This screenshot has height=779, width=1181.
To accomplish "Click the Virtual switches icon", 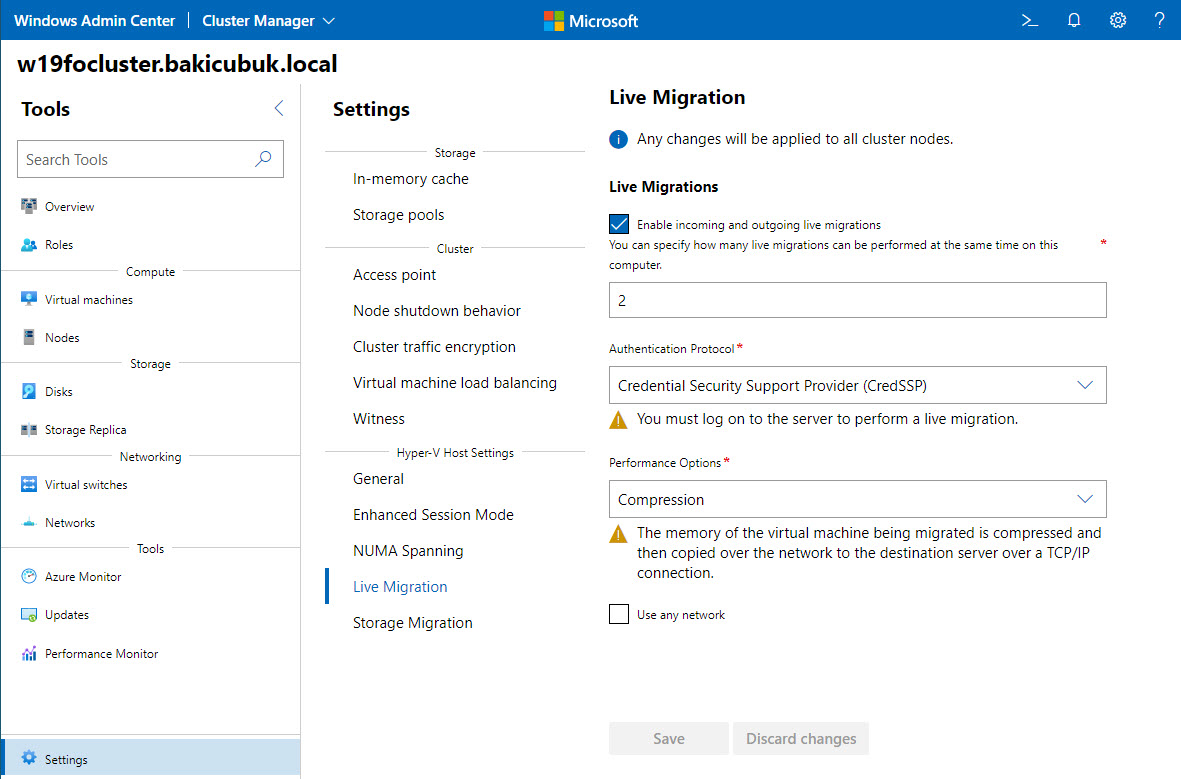I will pos(29,484).
